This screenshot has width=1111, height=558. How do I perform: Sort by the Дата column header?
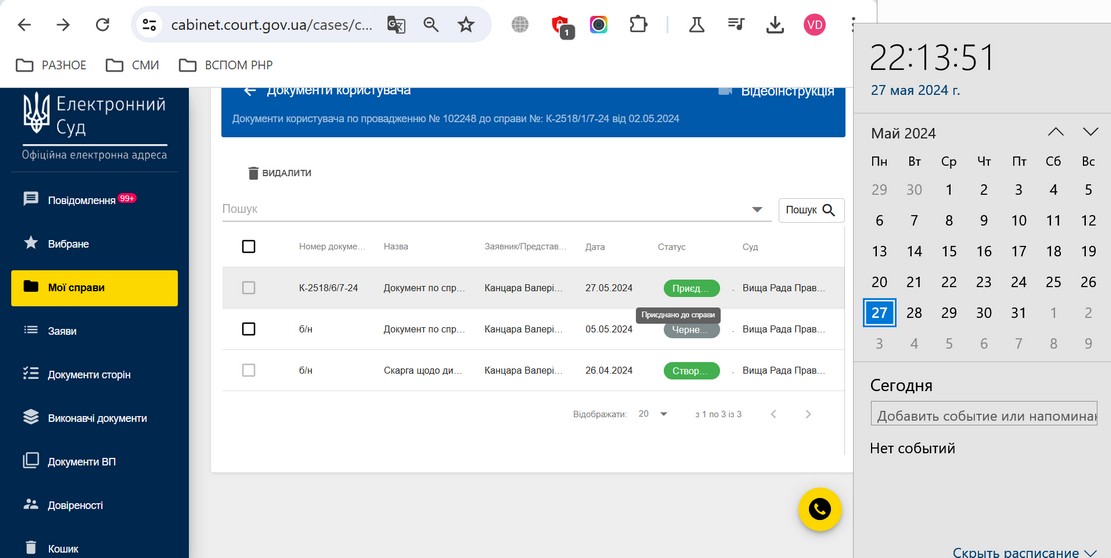tap(595, 246)
